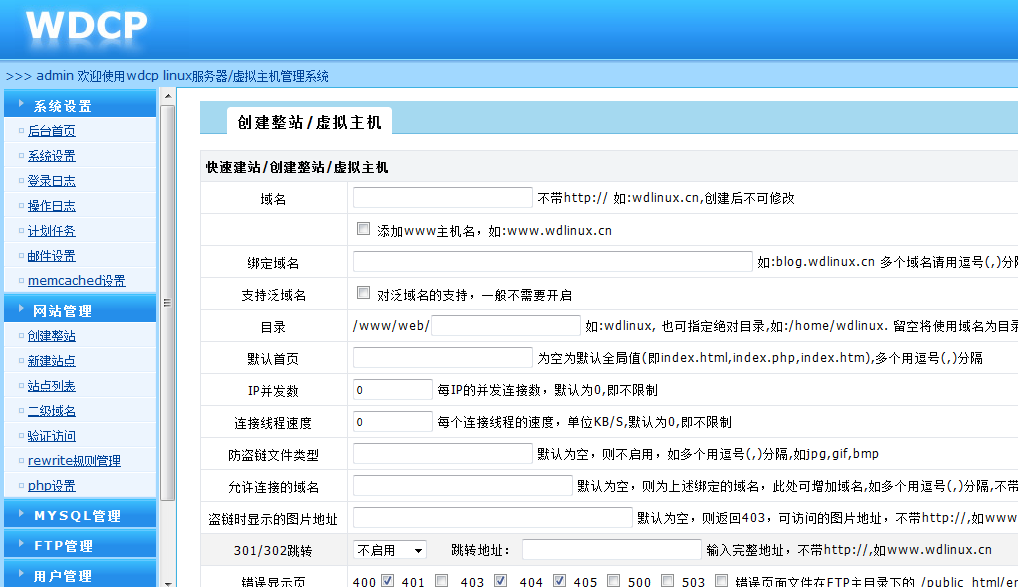The width and height of the screenshot is (1018, 587).
Task: Click the sidebar scrollbar thumb
Action: click(168, 303)
